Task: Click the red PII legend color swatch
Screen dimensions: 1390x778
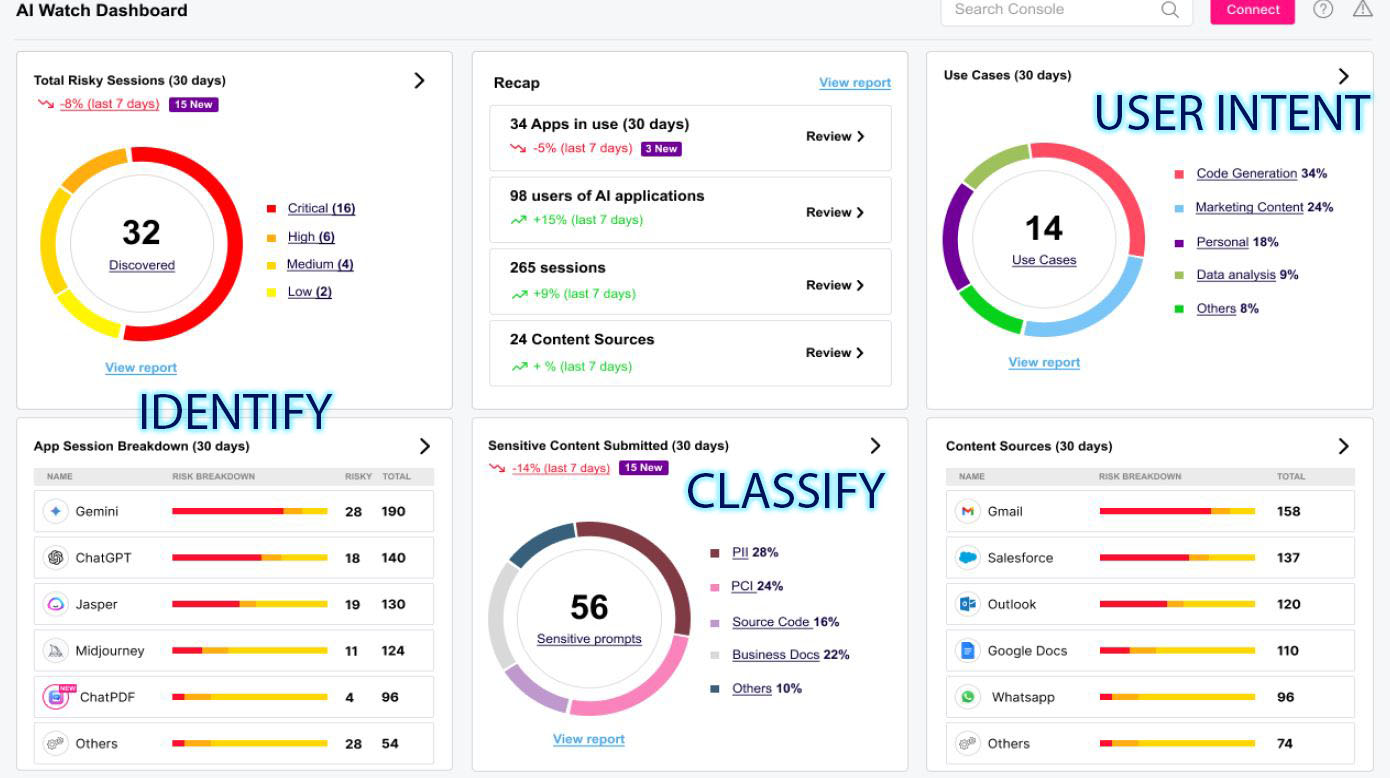Action: pos(715,553)
